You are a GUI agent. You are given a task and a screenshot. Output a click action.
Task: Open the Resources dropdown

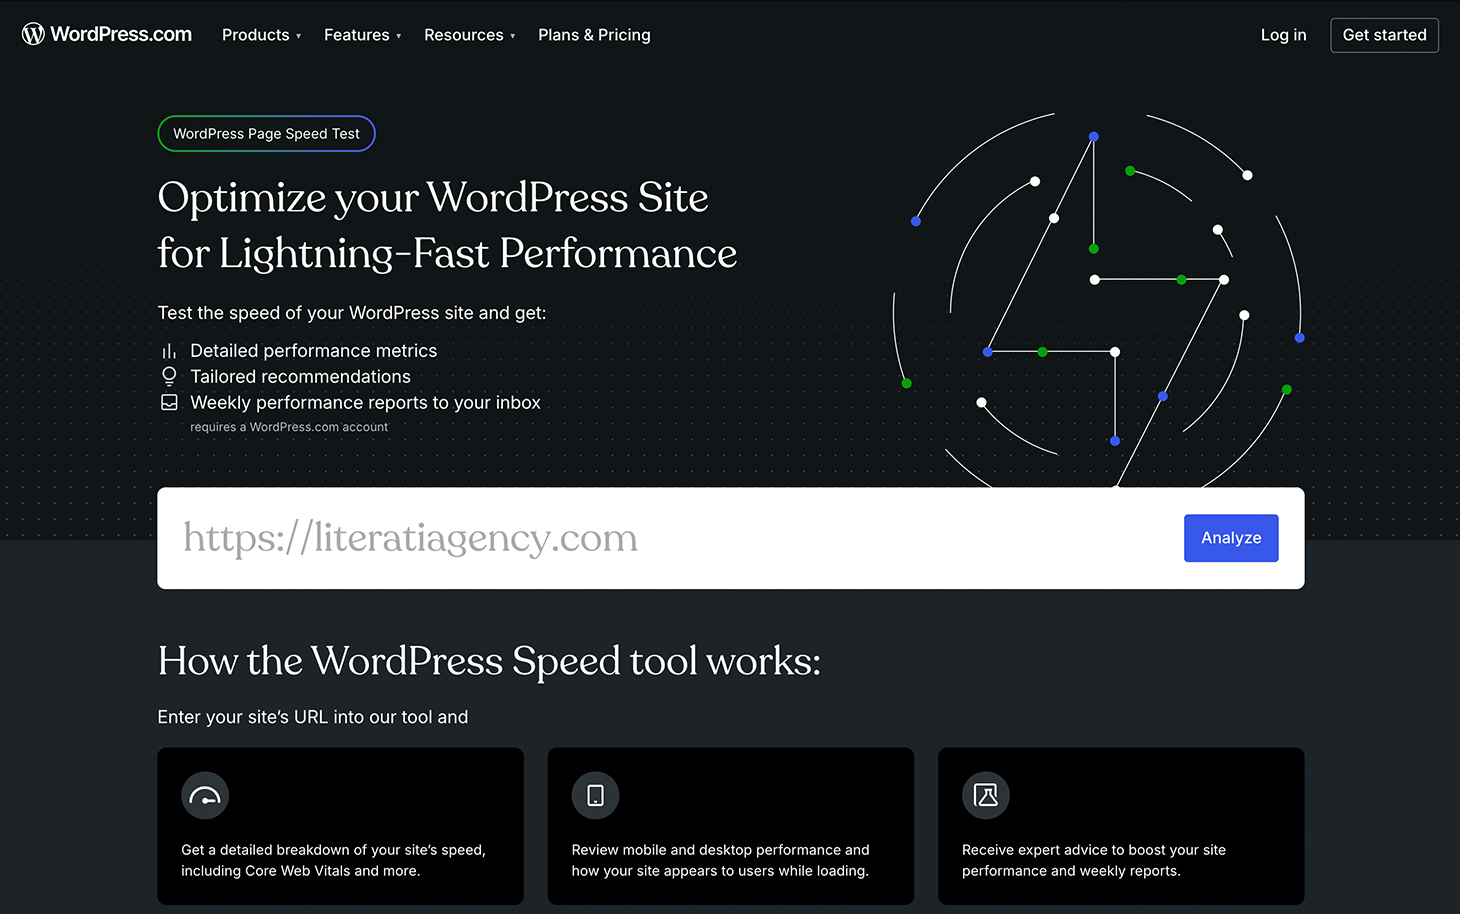(x=465, y=35)
